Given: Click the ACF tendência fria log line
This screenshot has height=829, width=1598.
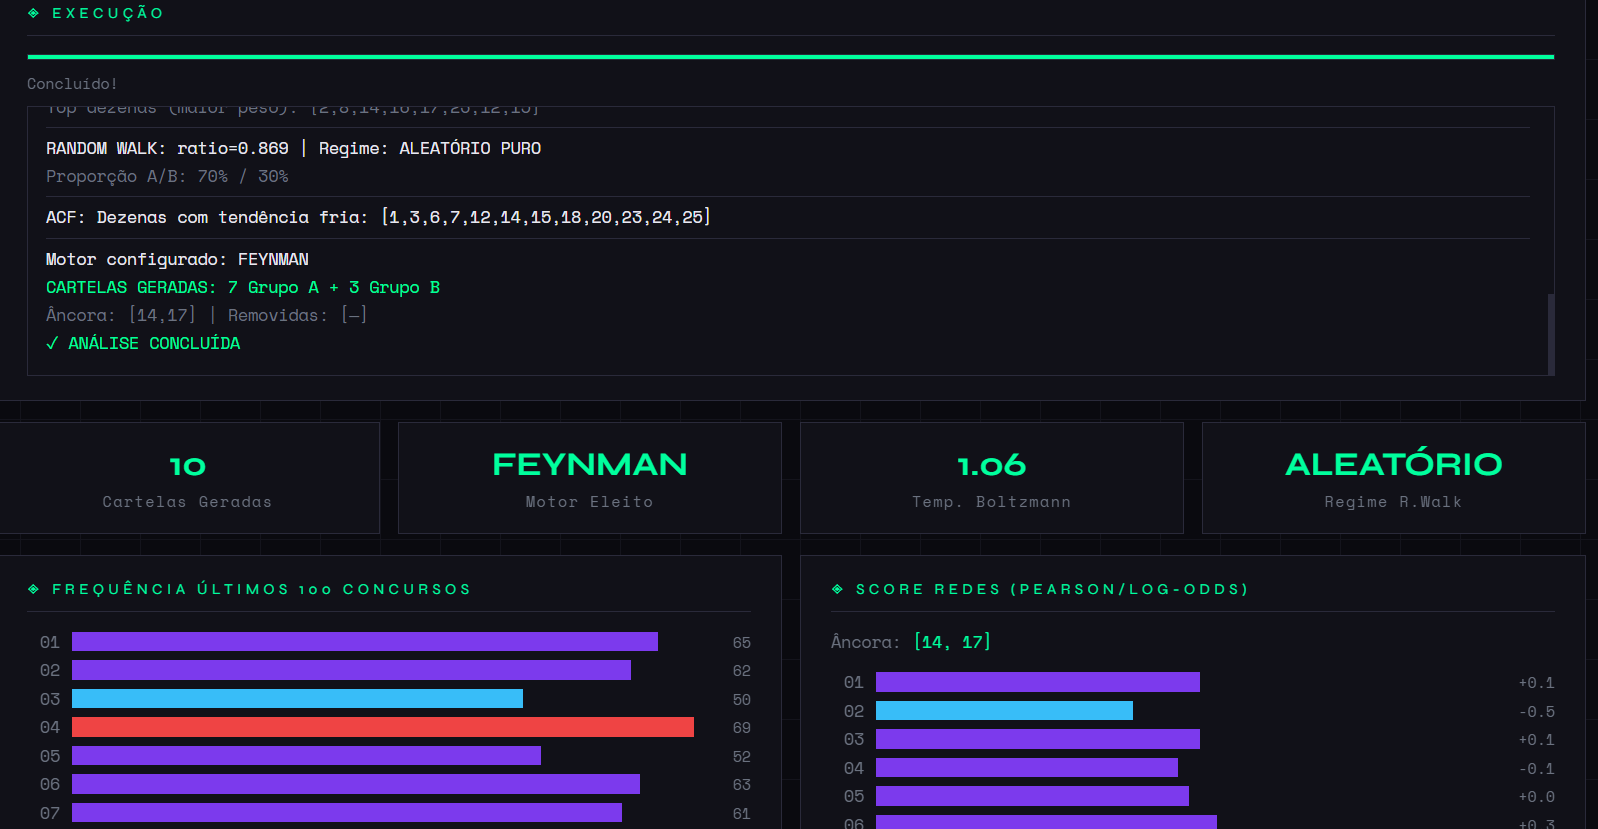Looking at the screenshot, I should tap(378, 217).
